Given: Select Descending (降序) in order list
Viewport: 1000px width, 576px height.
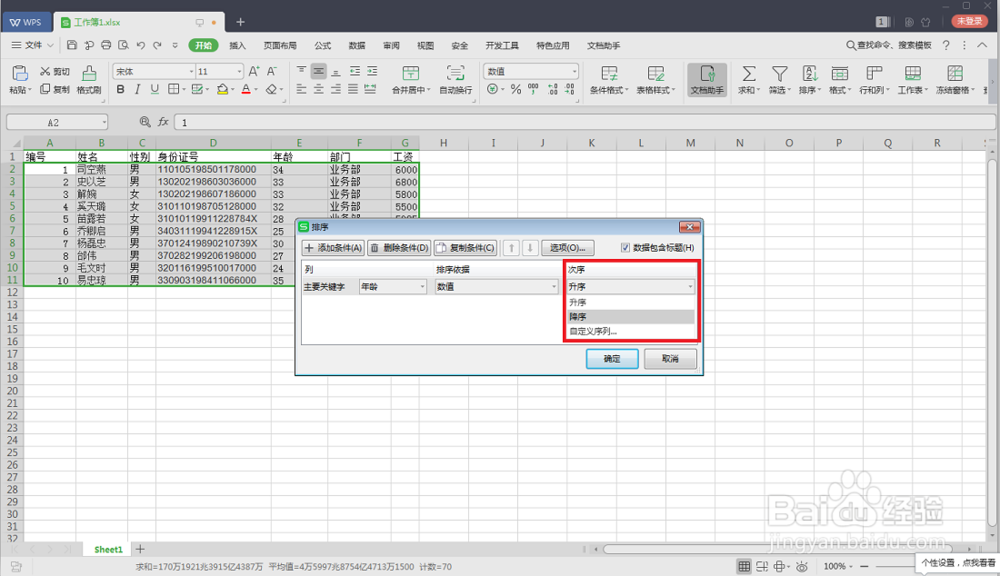Looking at the screenshot, I should 630,316.
